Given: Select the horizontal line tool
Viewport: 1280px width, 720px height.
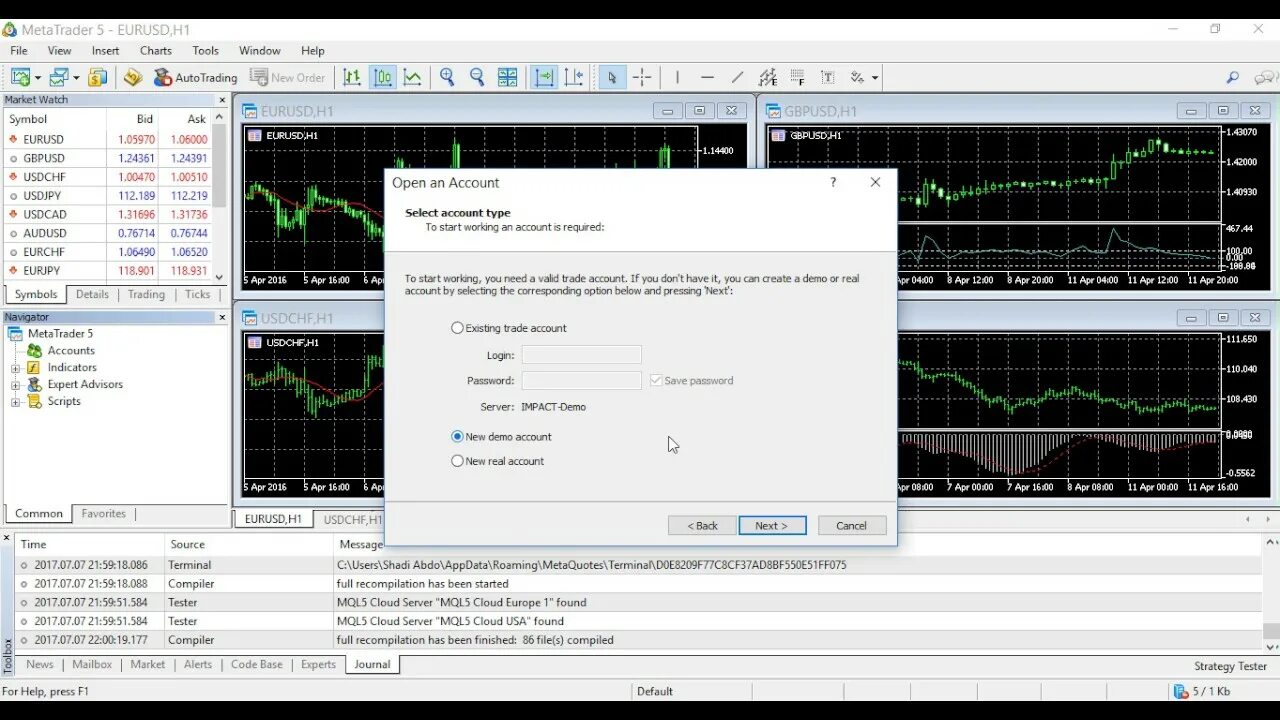Looking at the screenshot, I should point(707,77).
